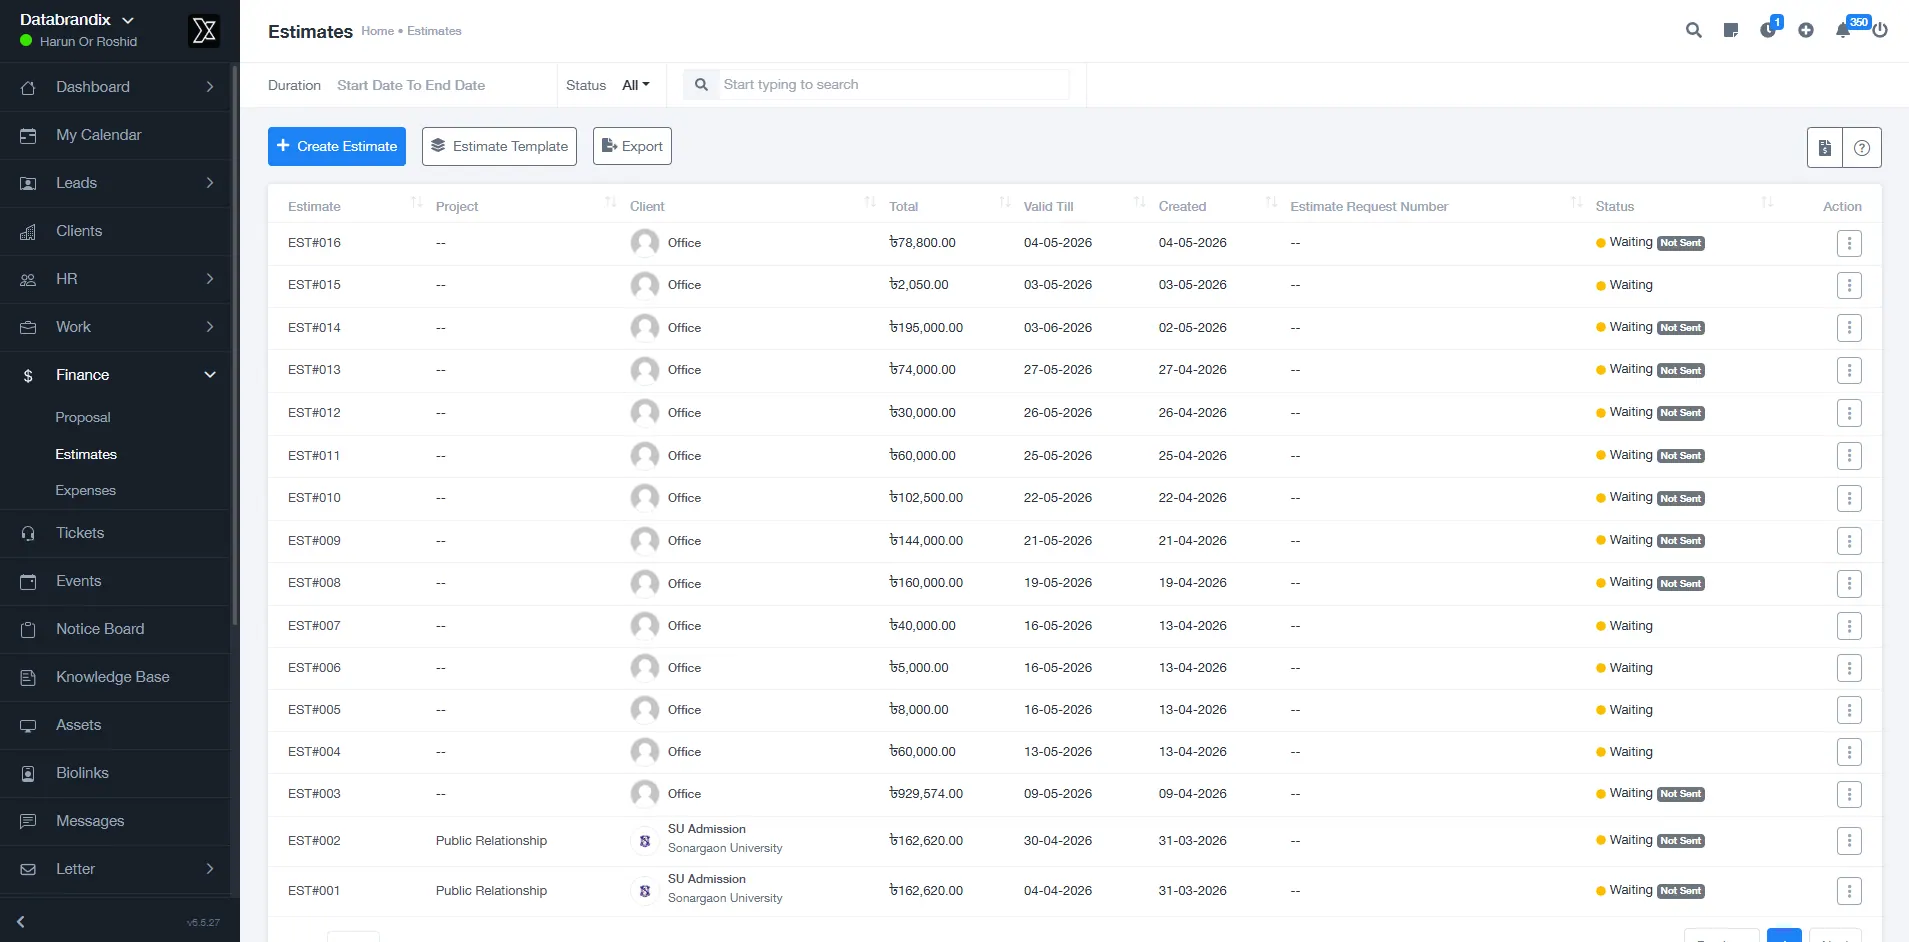Open action menu for EST#006
The height and width of the screenshot is (942, 1909).
coord(1849,668)
